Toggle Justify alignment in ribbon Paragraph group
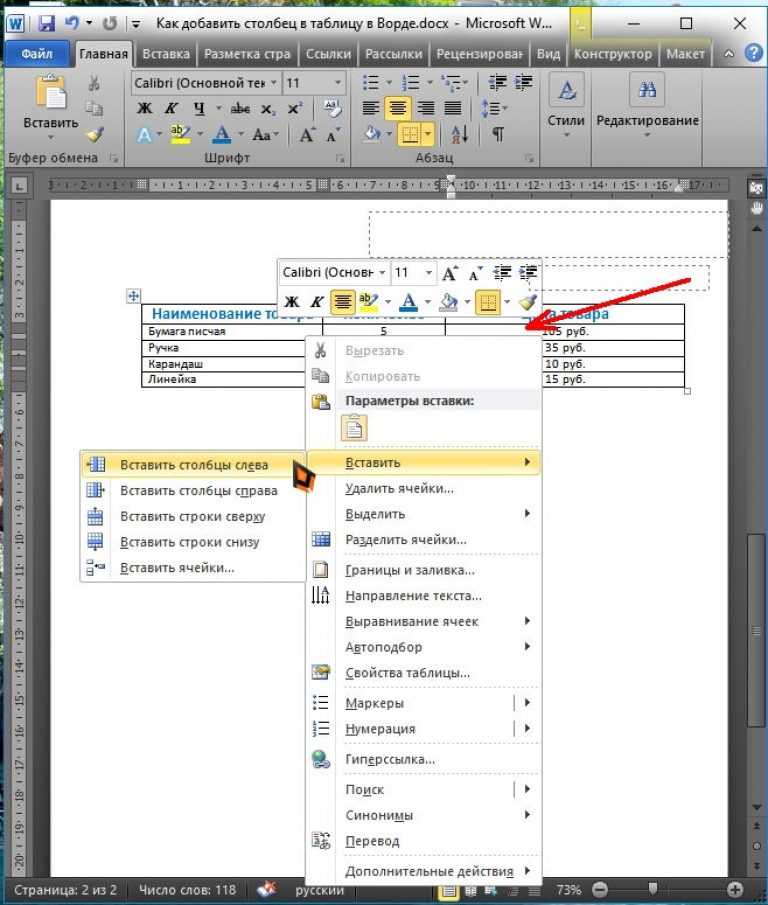 click(x=453, y=108)
